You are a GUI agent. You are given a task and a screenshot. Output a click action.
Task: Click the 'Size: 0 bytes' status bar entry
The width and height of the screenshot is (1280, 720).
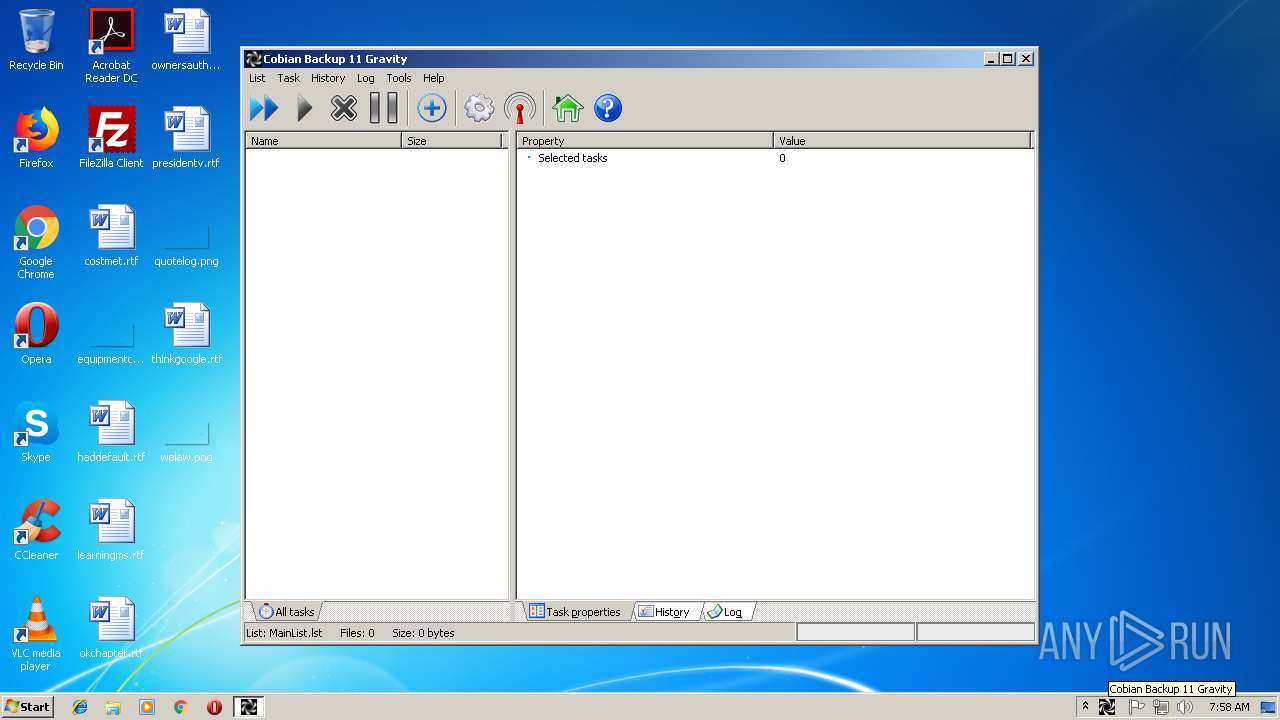[423, 633]
